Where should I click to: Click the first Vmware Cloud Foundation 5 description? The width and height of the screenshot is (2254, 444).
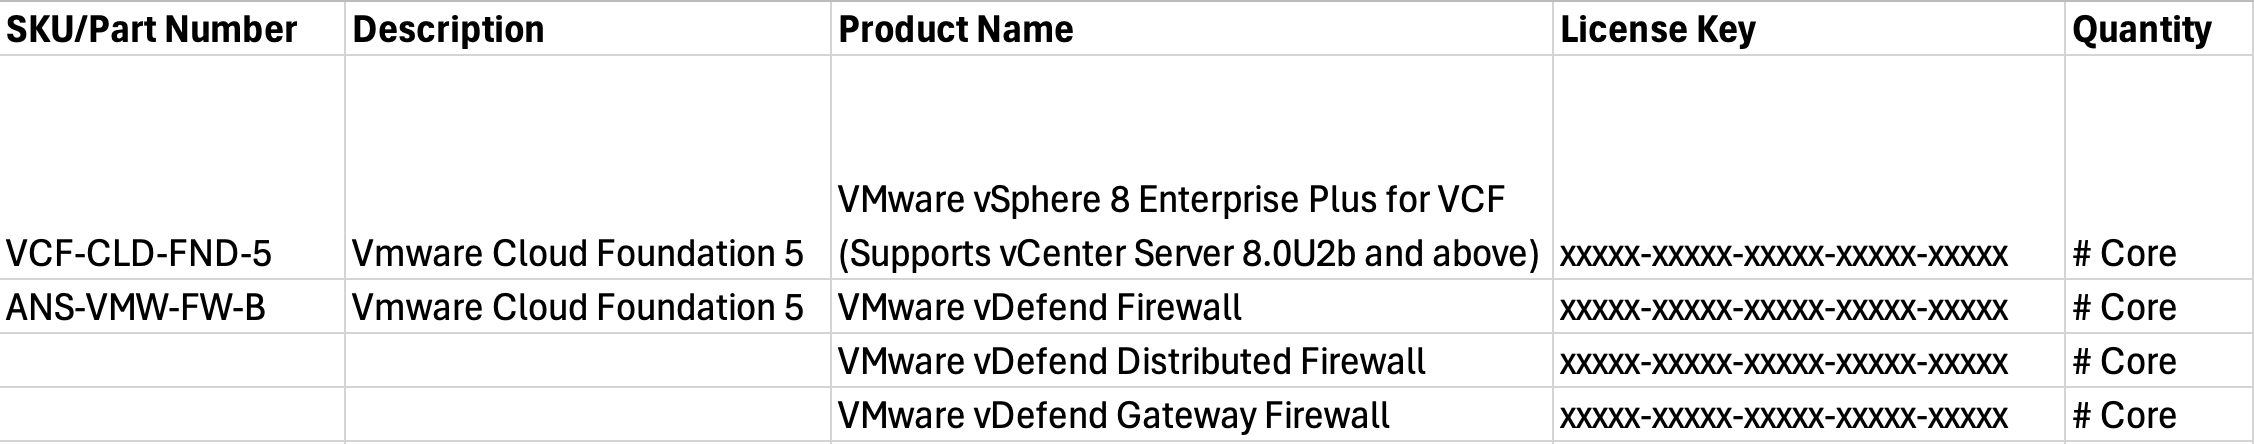577,254
